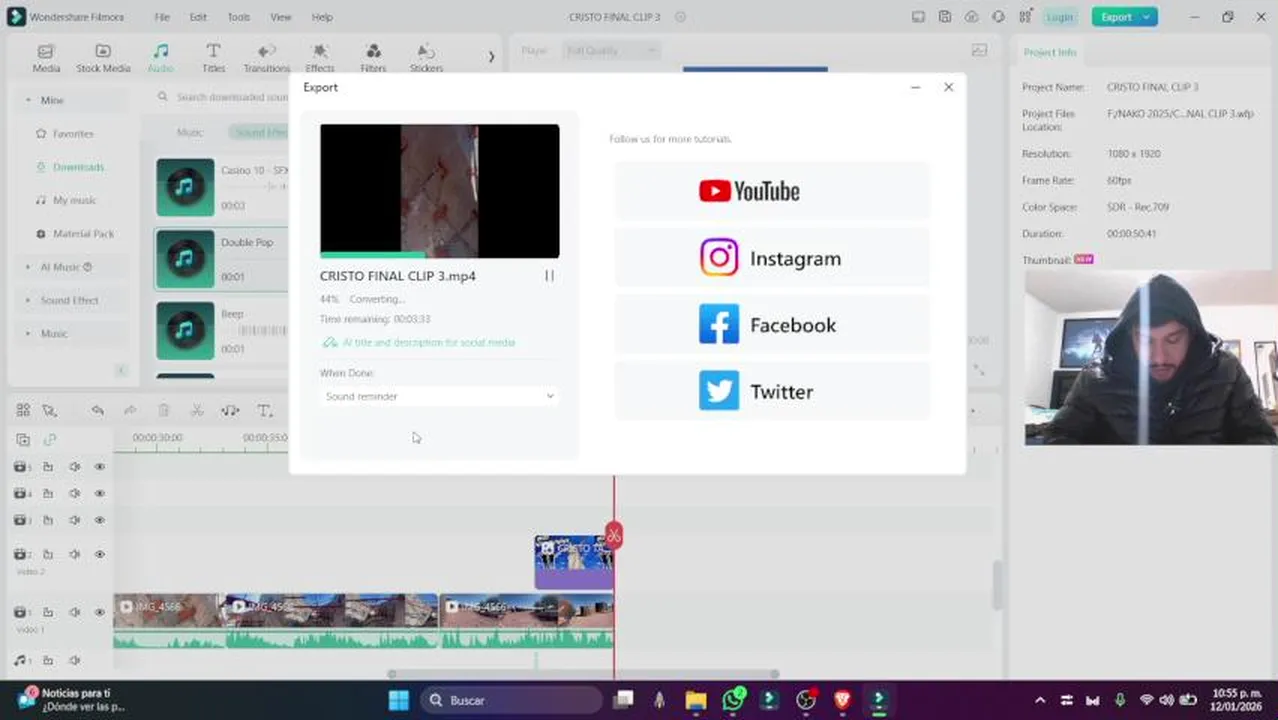
Task: Hide Video 2 track with eye icon
Action: click(x=100, y=554)
